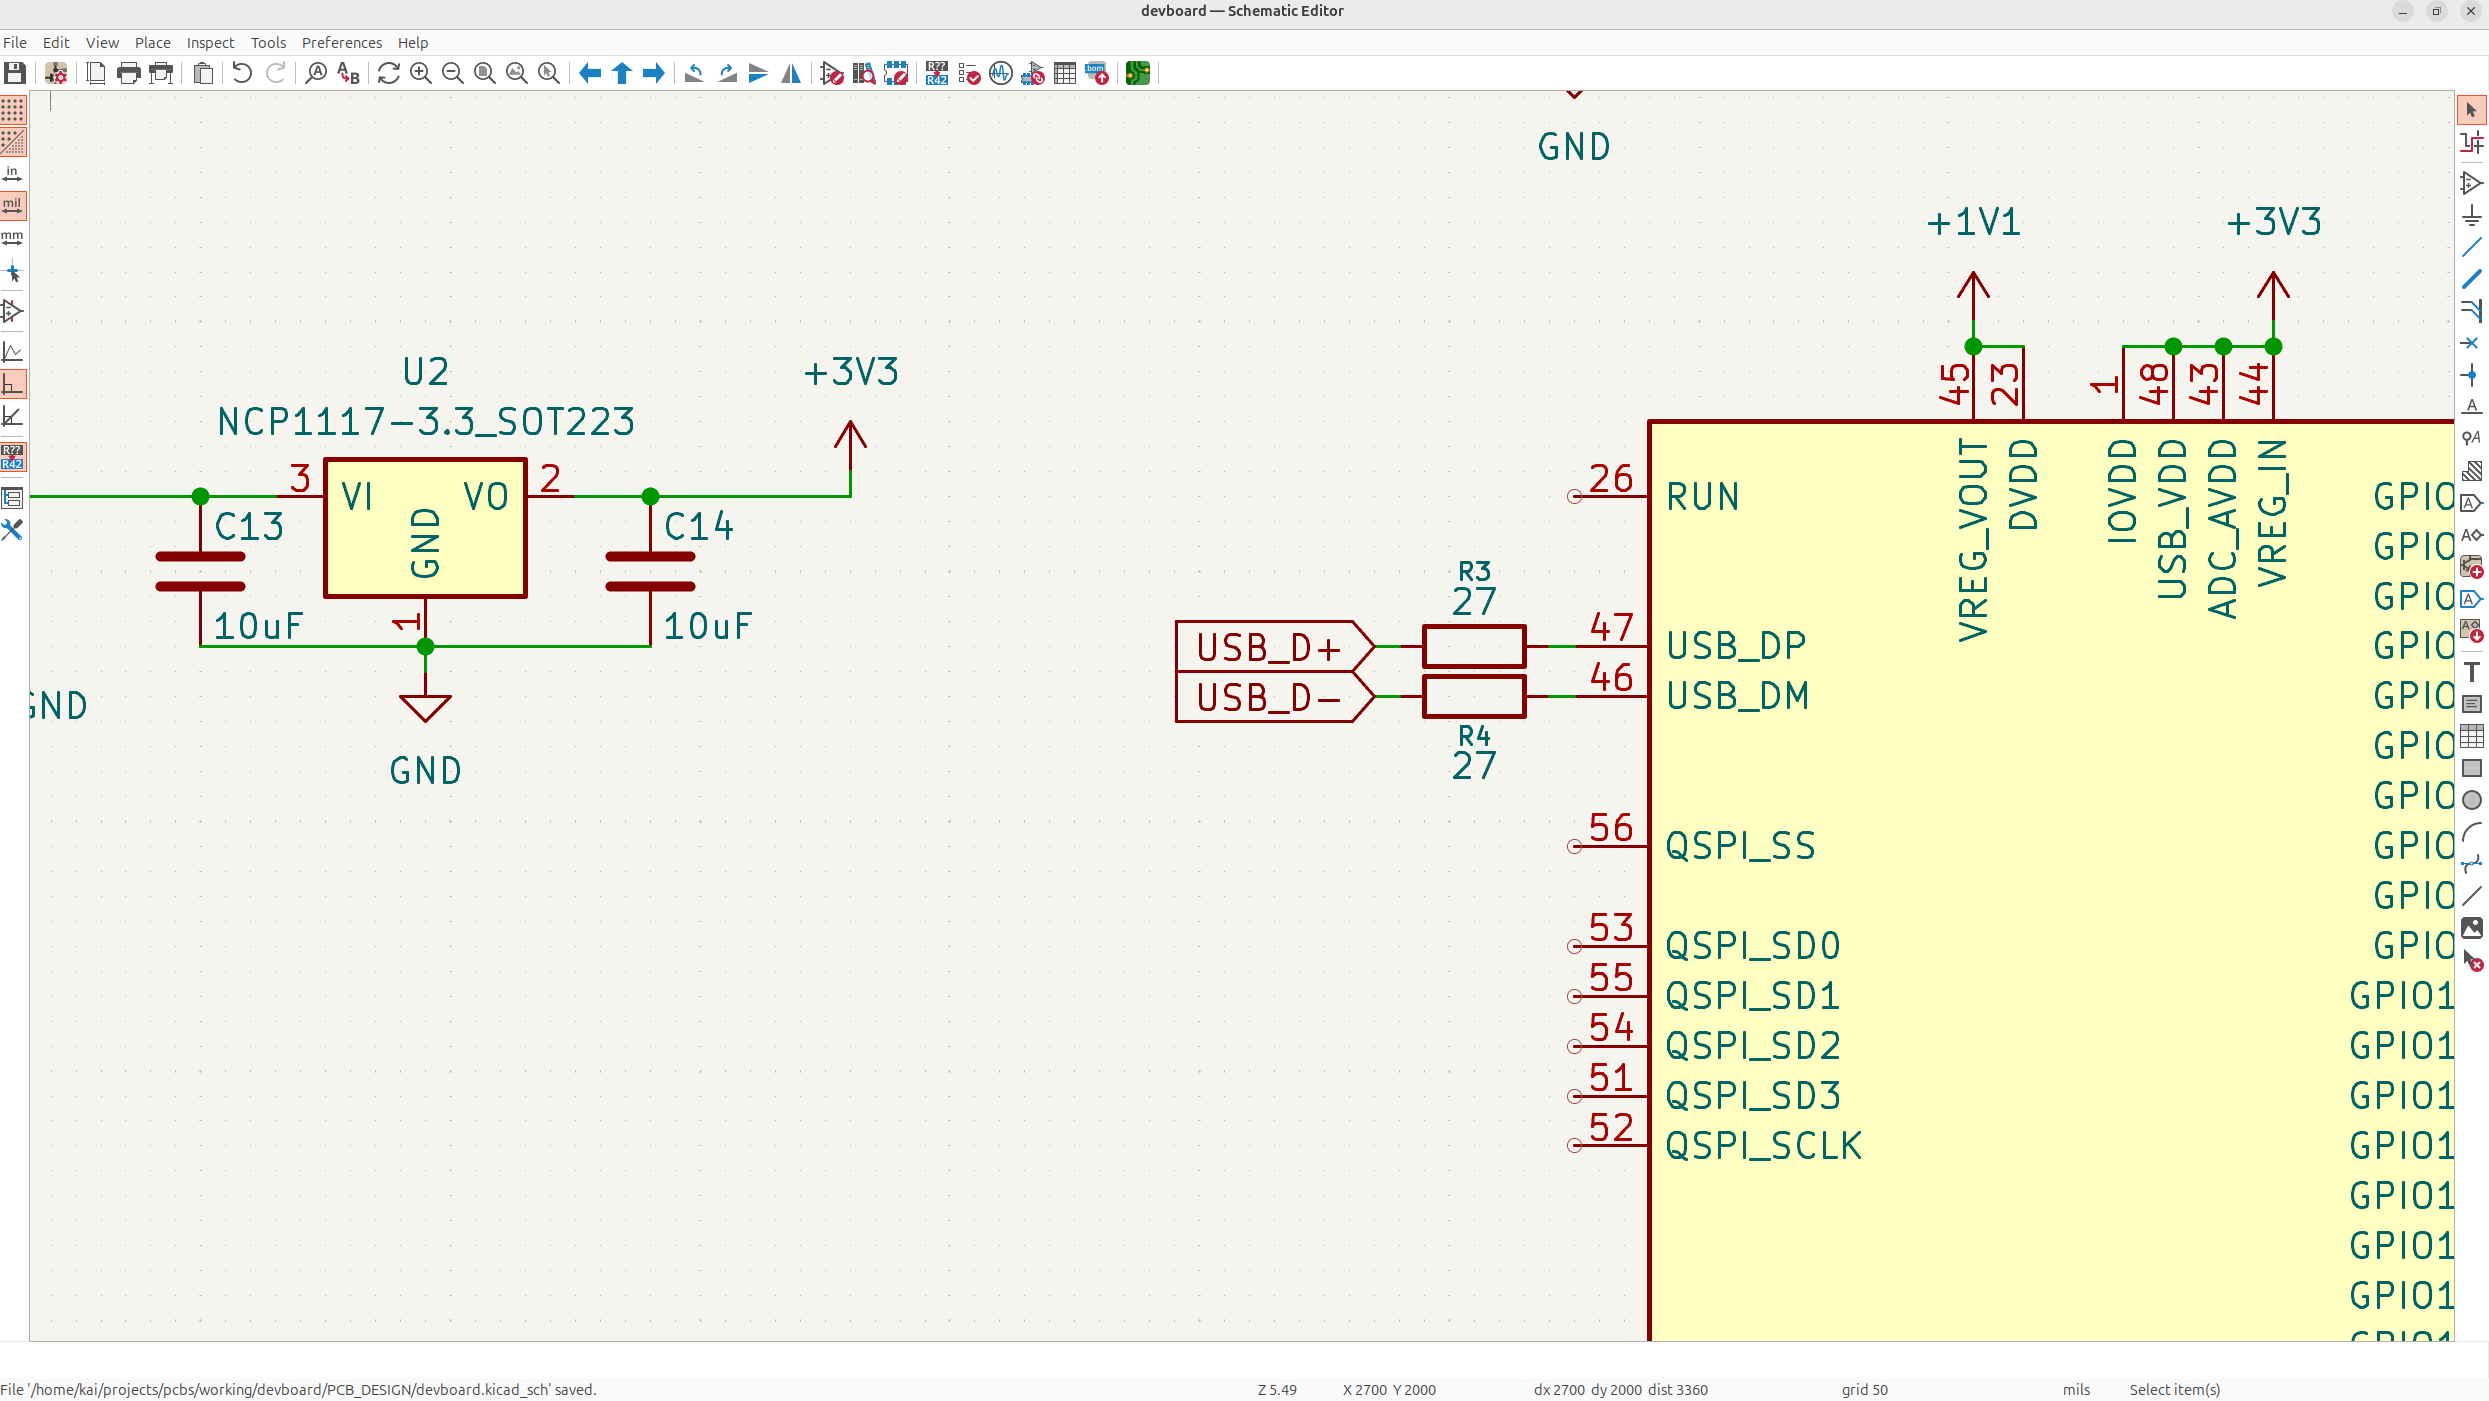Select the Add Power Symbol tool
The image size is (2489, 1401).
click(2471, 215)
